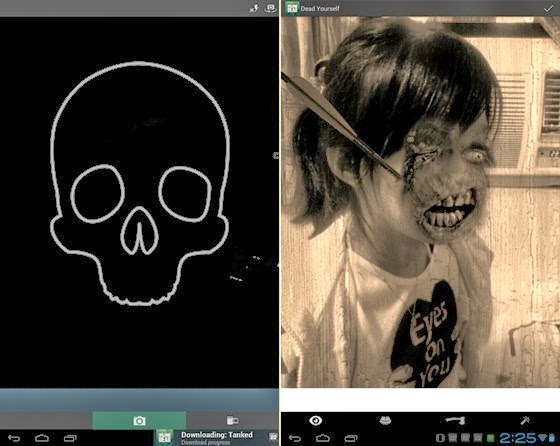Switch between front and rear camera
The image size is (560, 446).
[x=271, y=8]
